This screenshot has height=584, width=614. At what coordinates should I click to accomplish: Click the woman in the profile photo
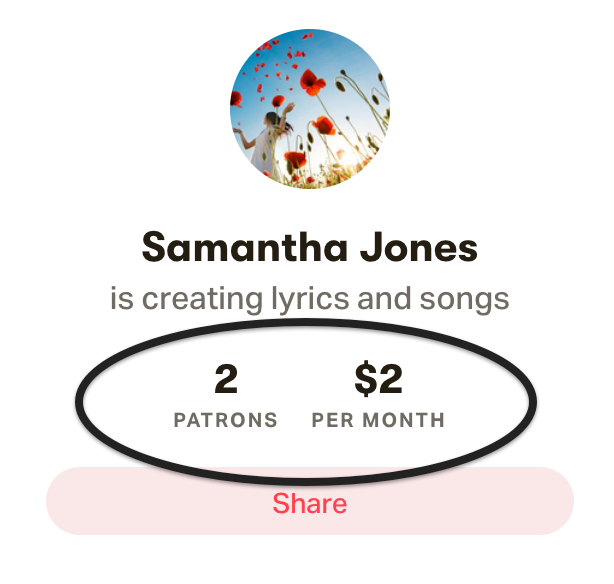[x=265, y=139]
